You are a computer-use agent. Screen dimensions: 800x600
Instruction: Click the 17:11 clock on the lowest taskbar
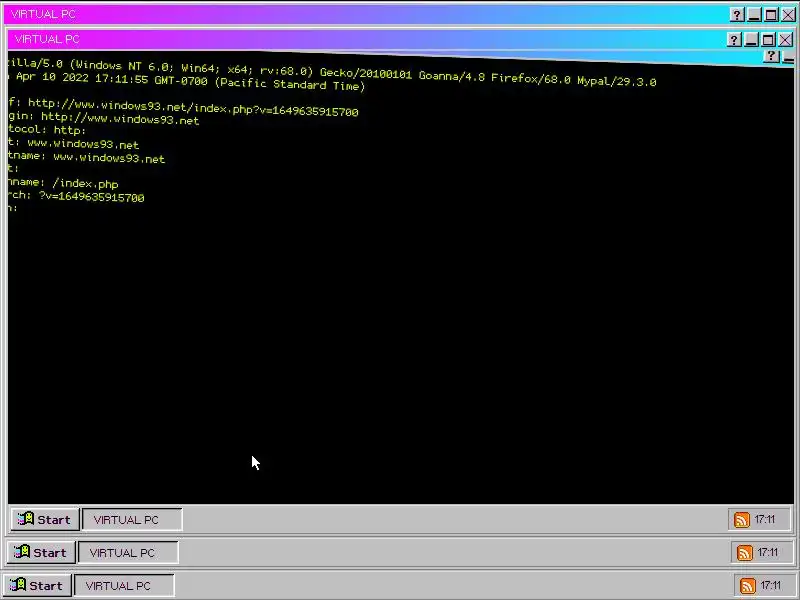coord(770,585)
